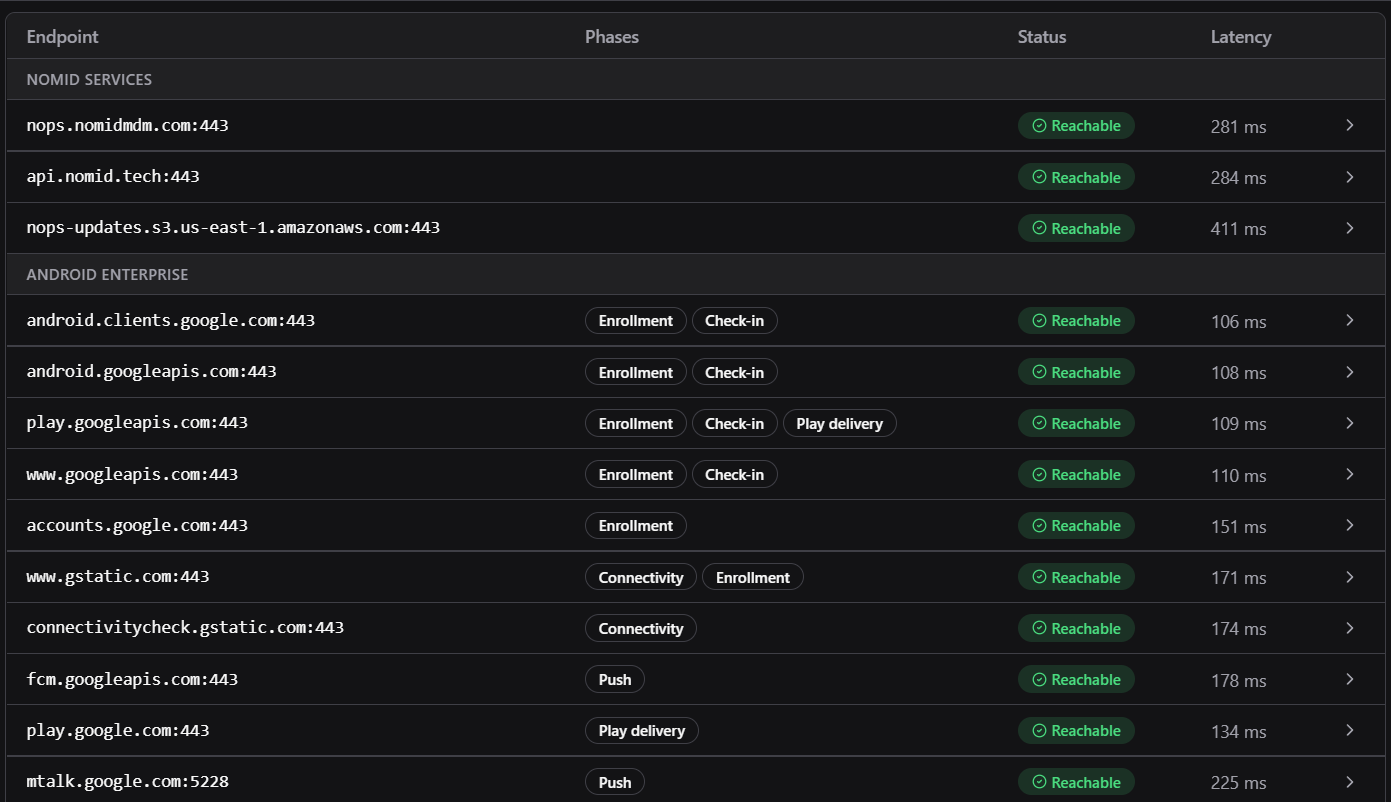Expand play.google.com:443 row chevron

point(1349,730)
